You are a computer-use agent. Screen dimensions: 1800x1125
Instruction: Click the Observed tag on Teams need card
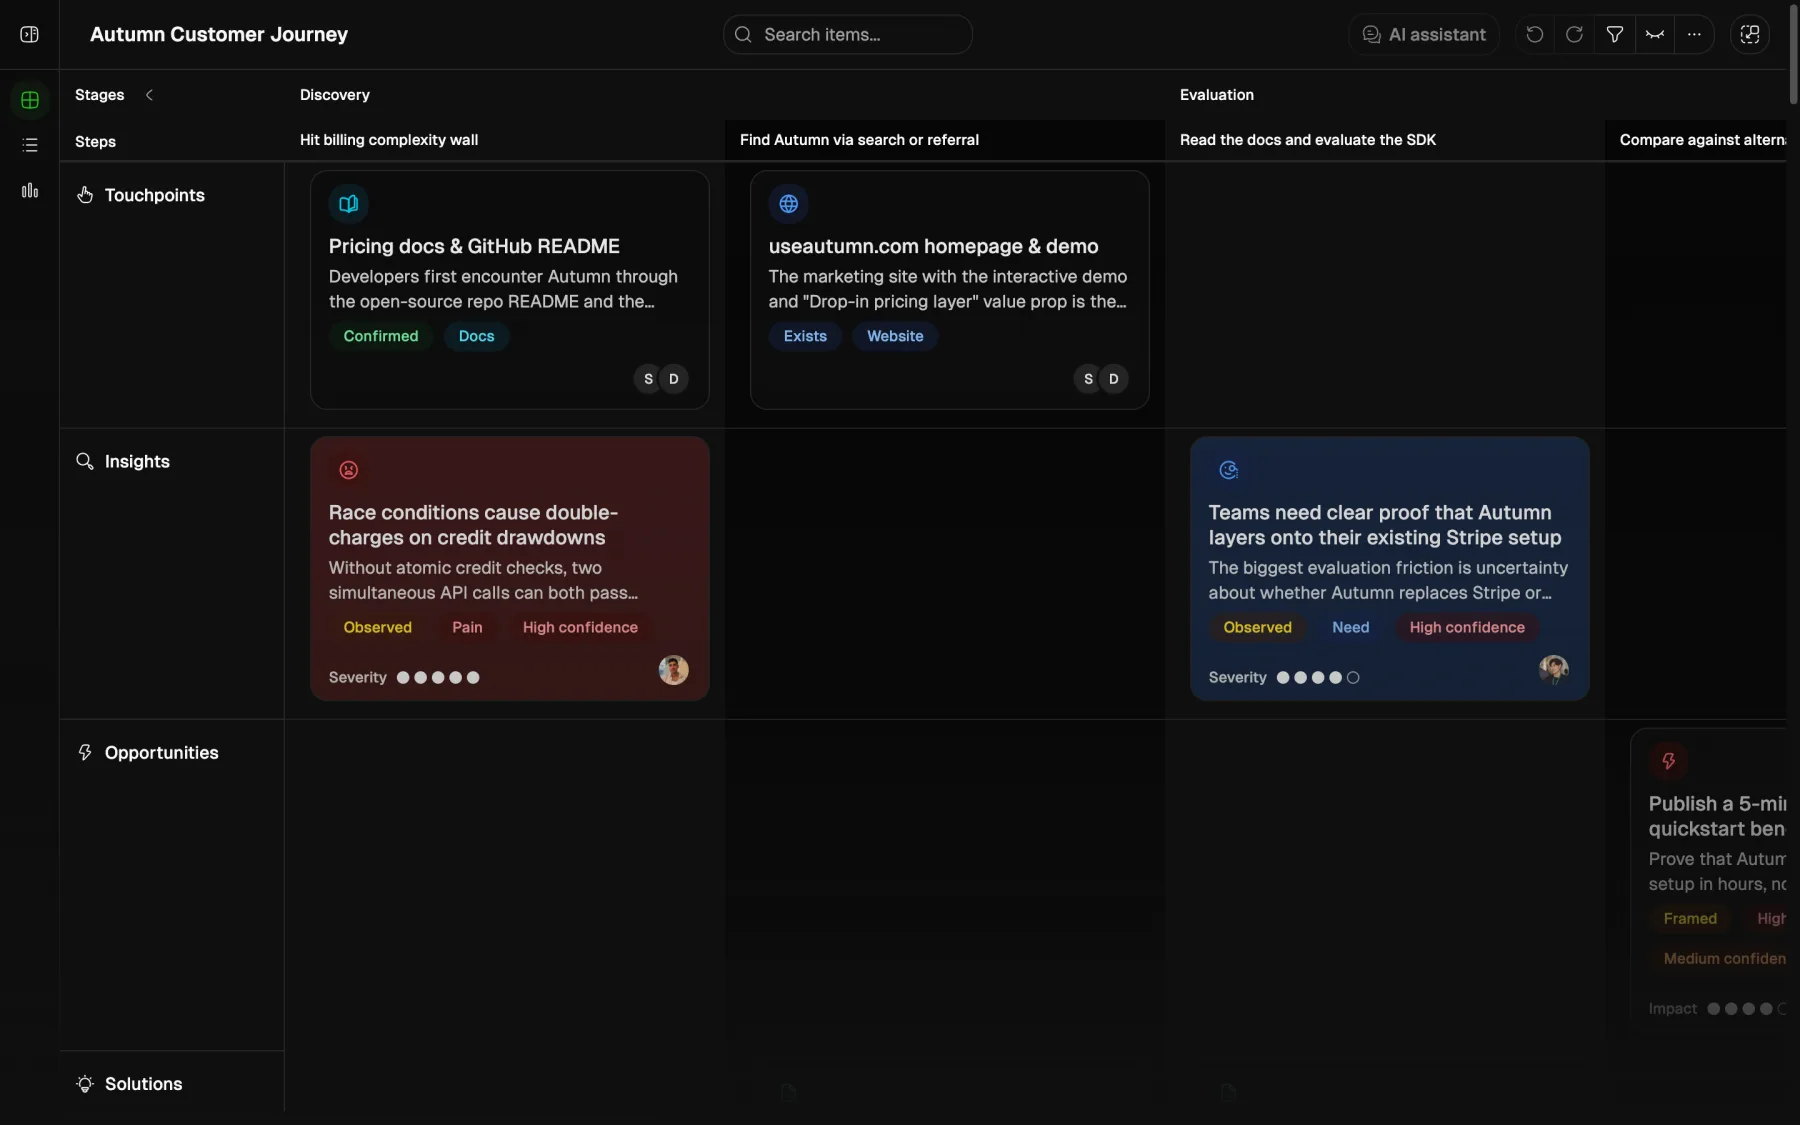point(1257,627)
